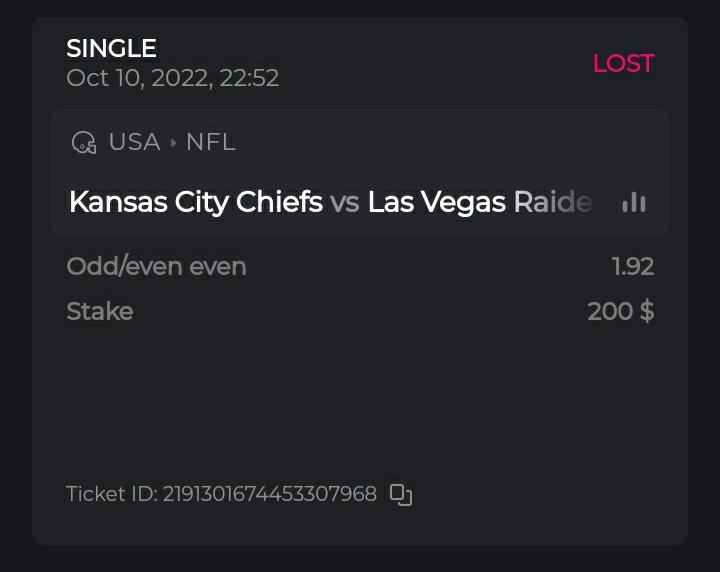Click the ticket number 2191301674453307968

pos(270,494)
